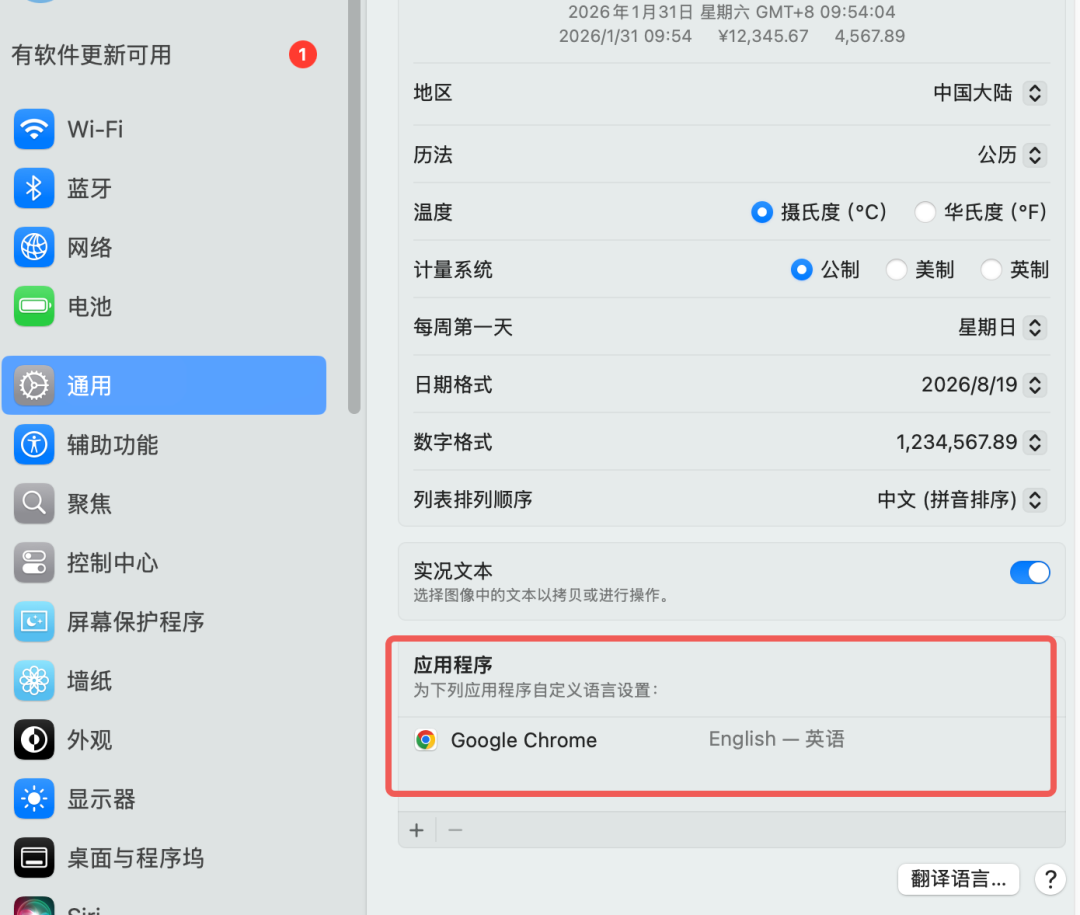Open the 日期格式 date format dropdown
The height and width of the screenshot is (915, 1080).
1035,385
